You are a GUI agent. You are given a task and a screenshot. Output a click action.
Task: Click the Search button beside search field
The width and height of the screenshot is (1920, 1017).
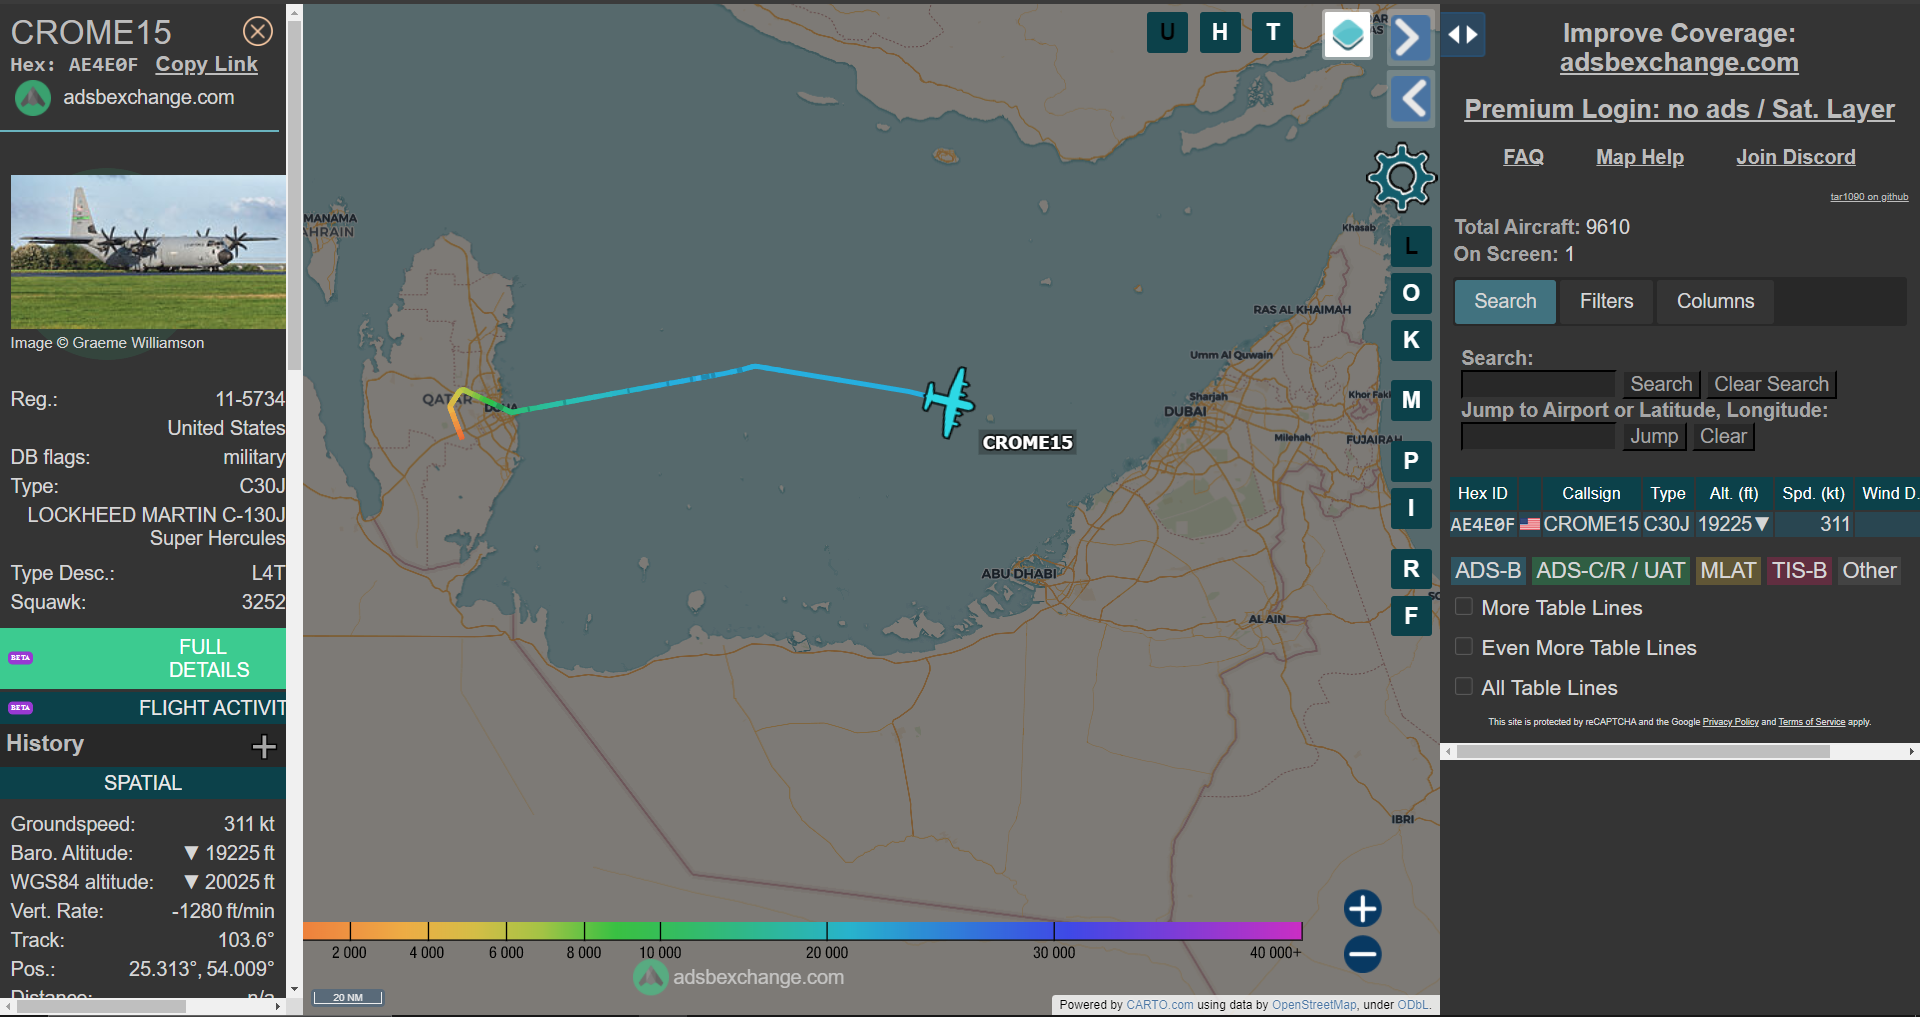pyautogui.click(x=1661, y=384)
